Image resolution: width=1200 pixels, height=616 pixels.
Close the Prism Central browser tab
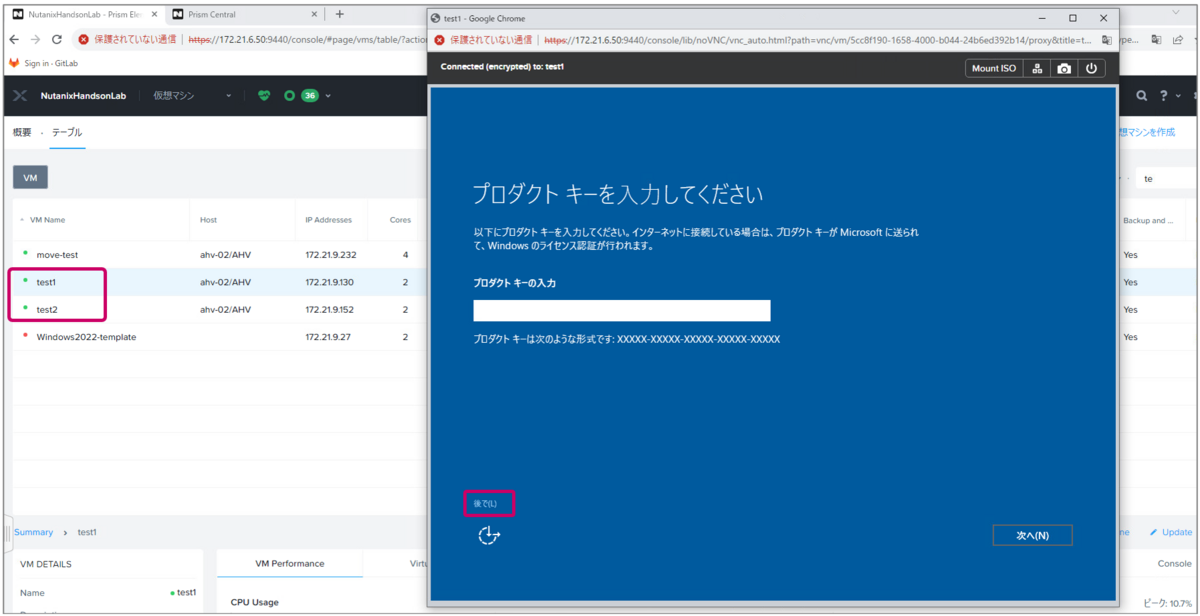314,14
